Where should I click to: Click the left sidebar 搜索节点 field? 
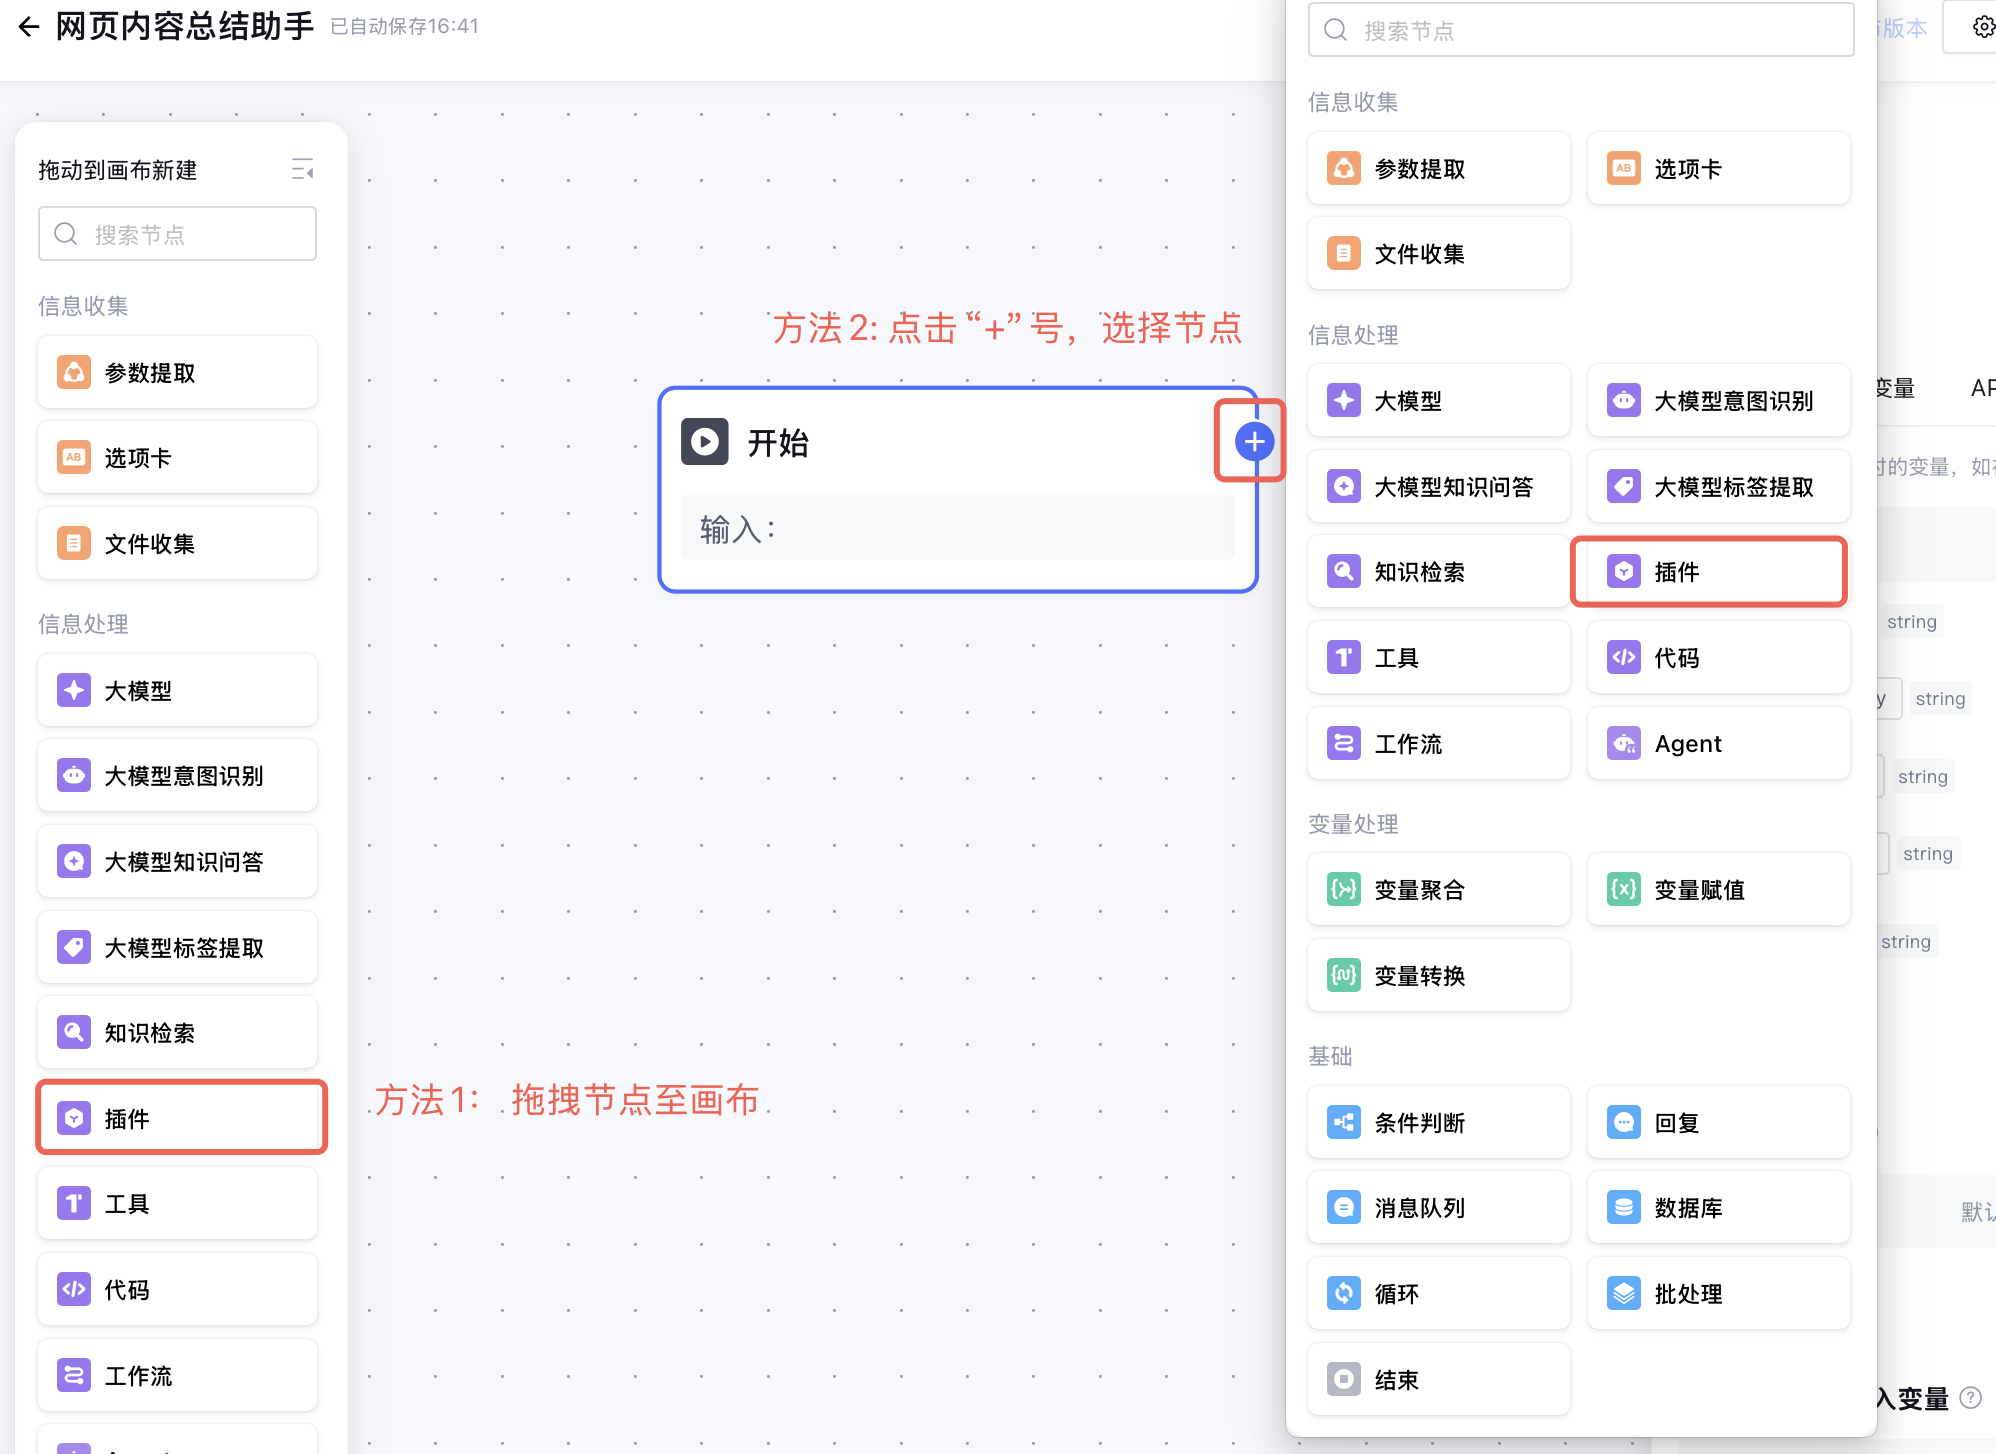178,234
